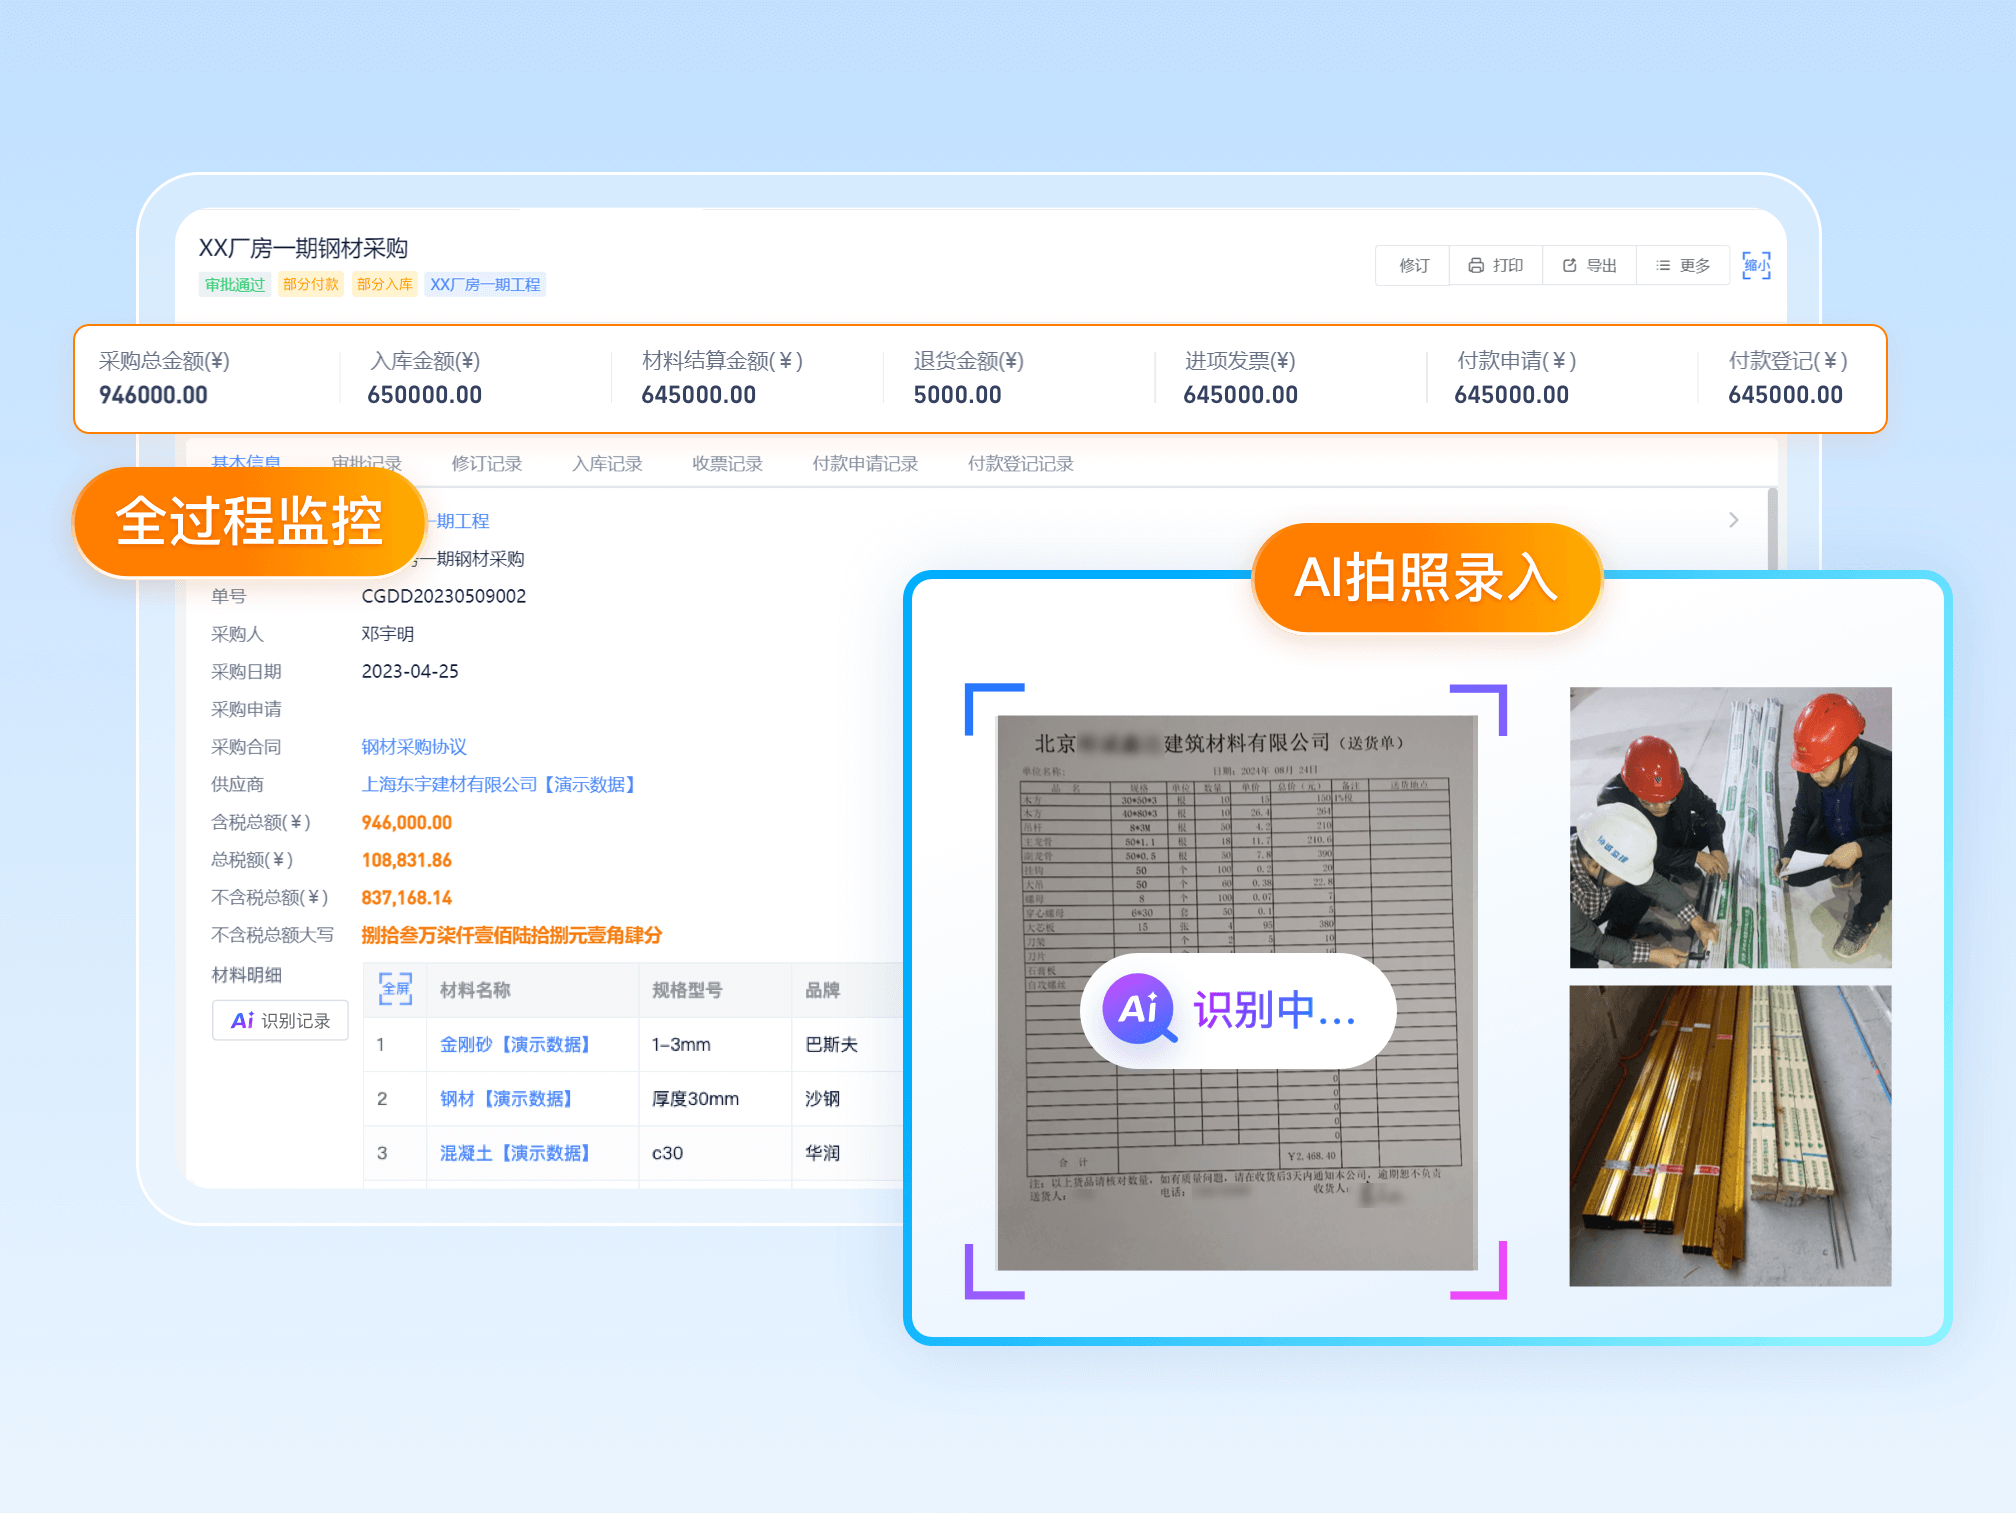Open Shanghai Dongyu supplier link
Image resolution: width=2016 pixels, height=1513 pixels.
(x=498, y=785)
